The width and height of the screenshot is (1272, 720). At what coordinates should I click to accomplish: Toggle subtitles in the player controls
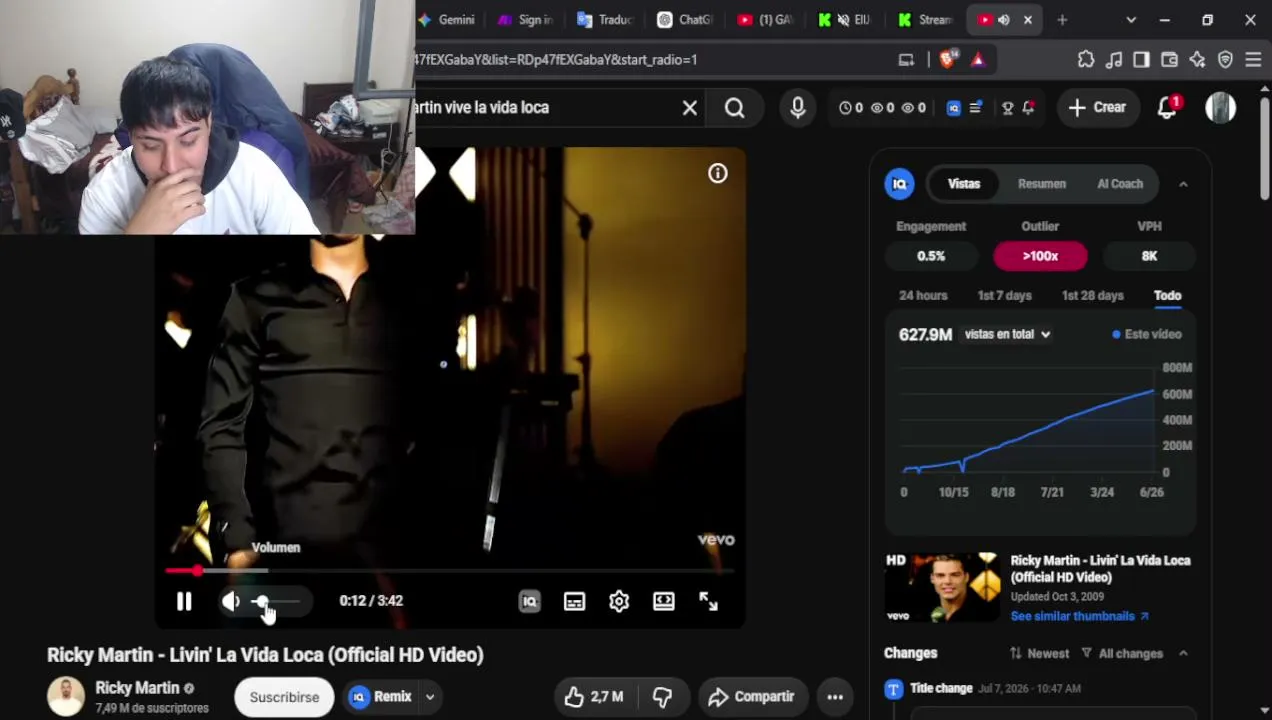point(574,601)
